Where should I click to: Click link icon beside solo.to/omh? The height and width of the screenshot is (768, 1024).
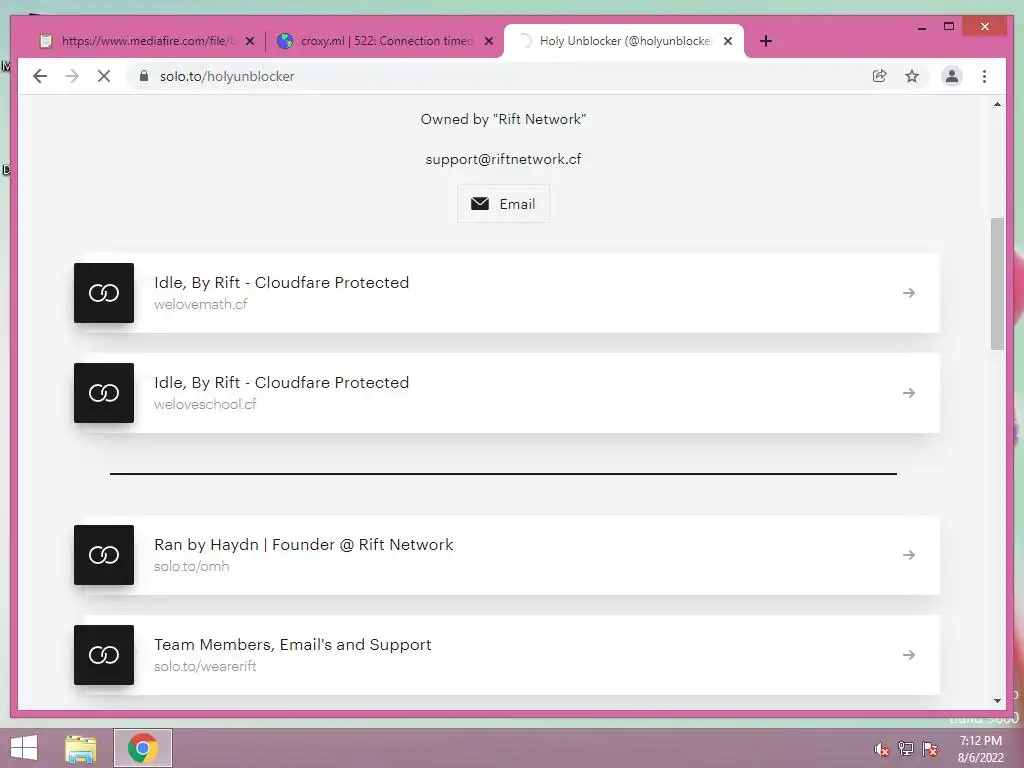coord(104,555)
